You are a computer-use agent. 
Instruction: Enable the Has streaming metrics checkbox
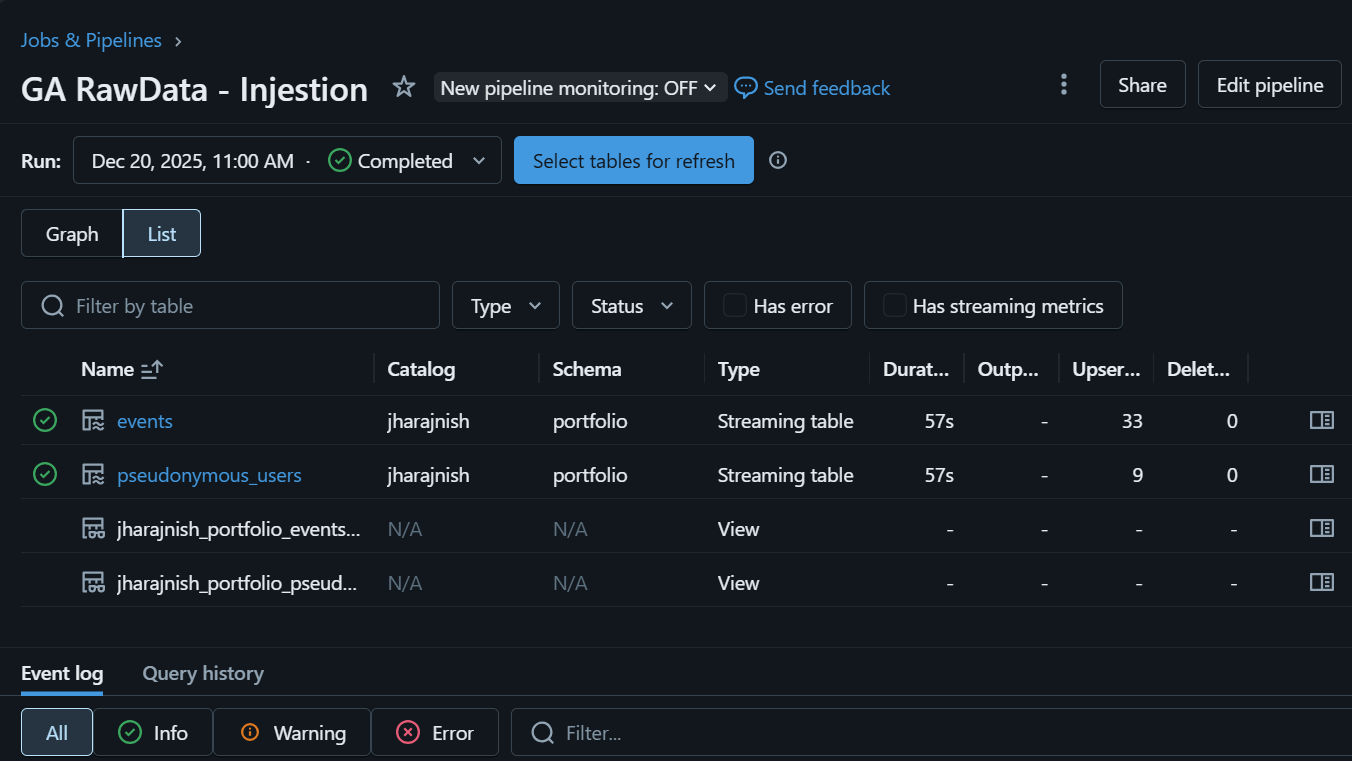coord(895,306)
